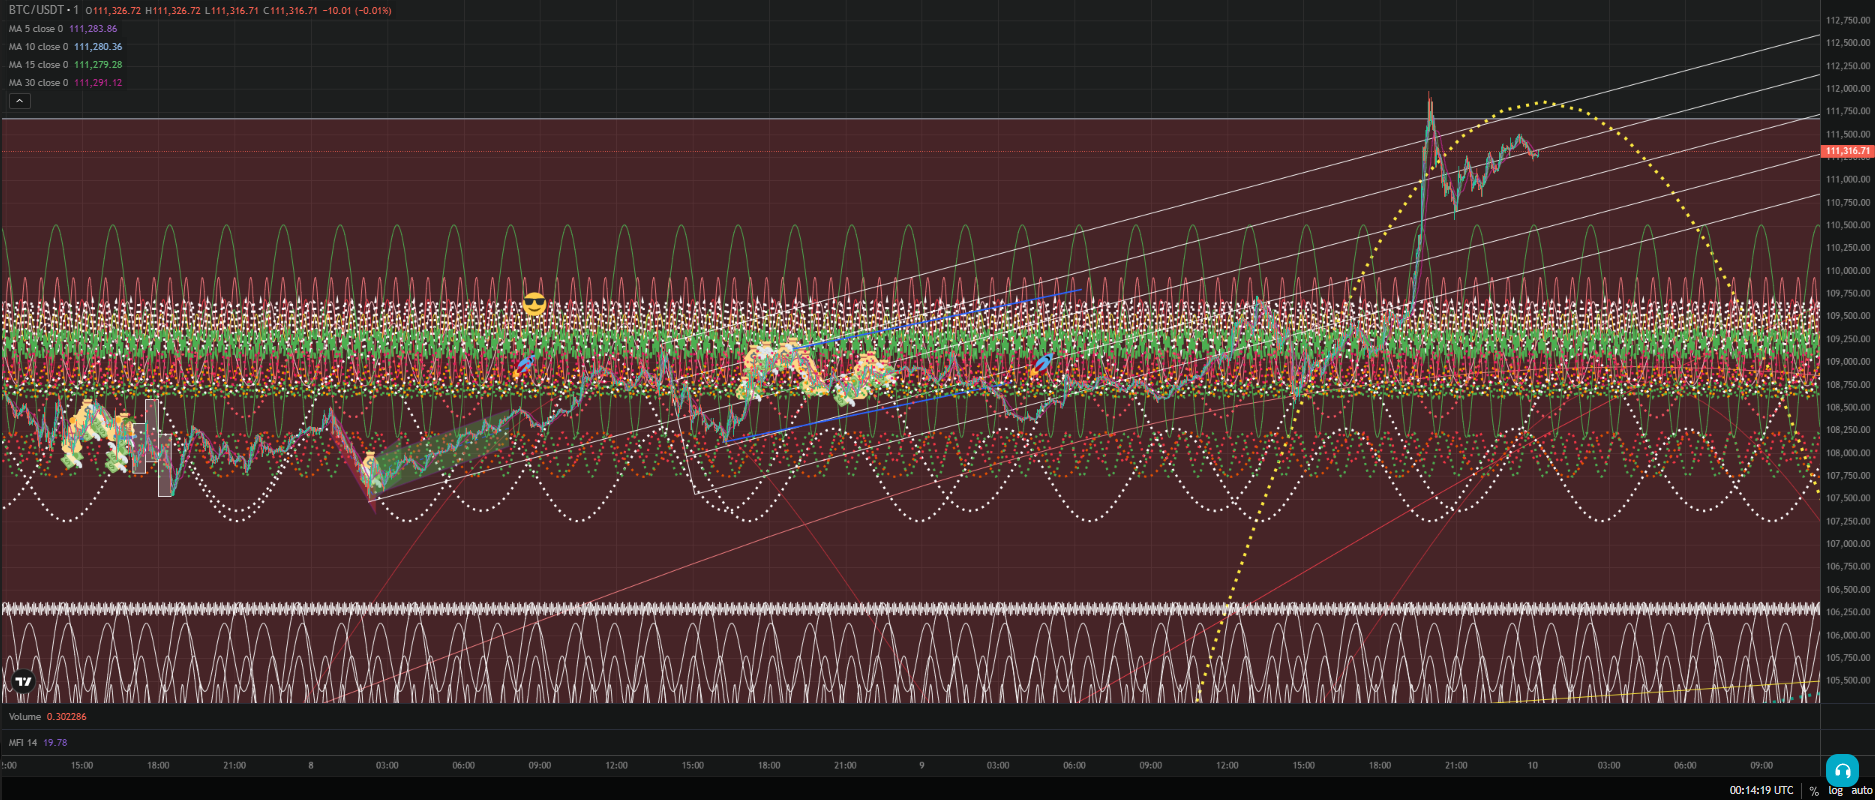Viewport: 1875px width, 800px height.
Task: Click the 107,000.00 price axis label
Action: pyautogui.click(x=1848, y=544)
